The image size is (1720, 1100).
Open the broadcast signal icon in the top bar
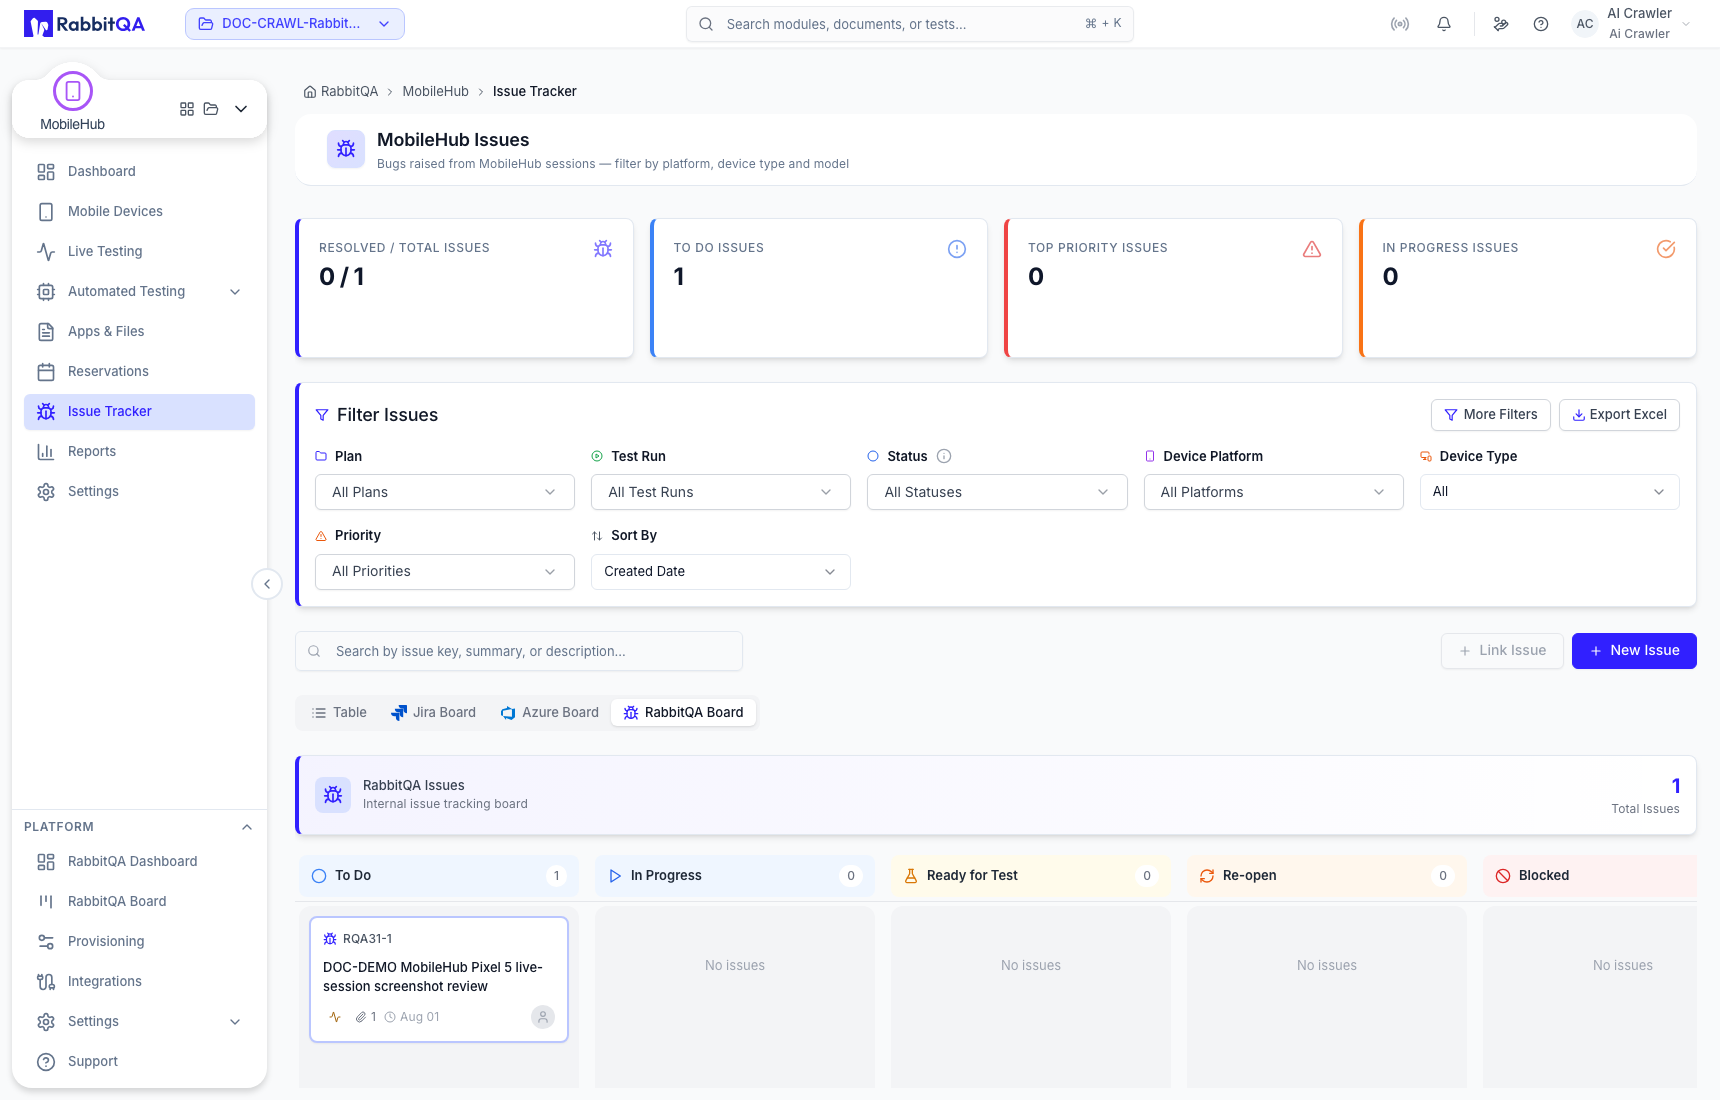tap(1400, 24)
